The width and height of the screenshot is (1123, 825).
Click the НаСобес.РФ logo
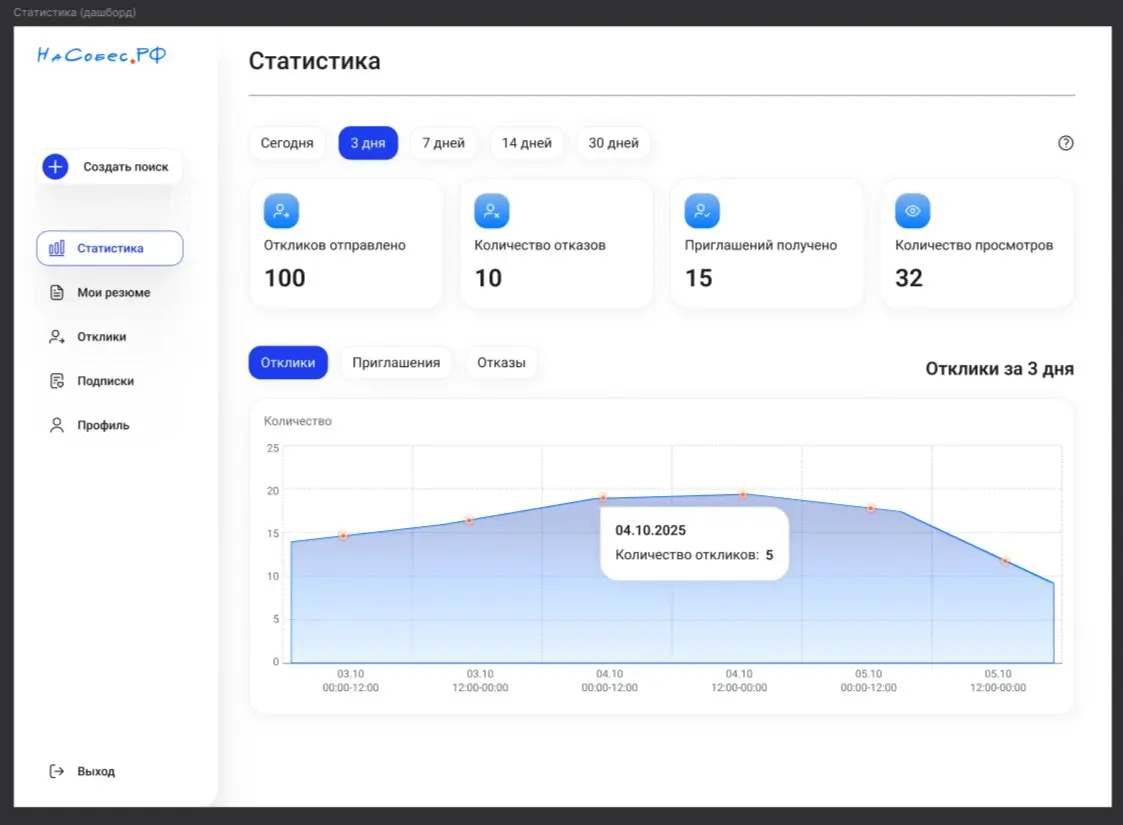[101, 56]
